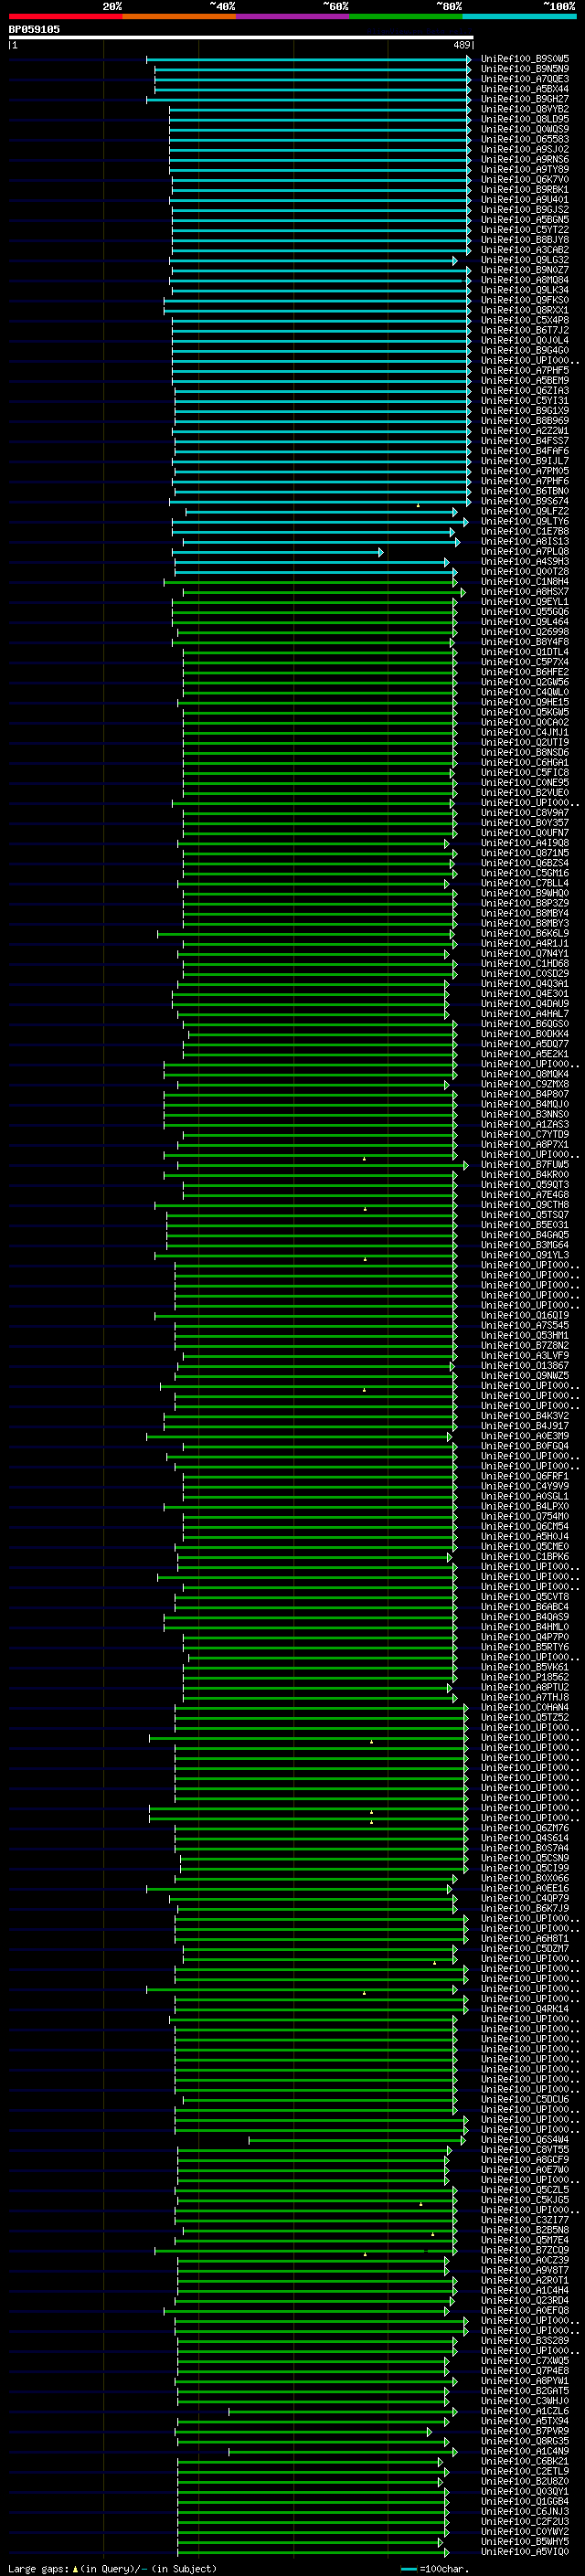Click the white query sequence bar
Viewport: 585px width, 2576px height.
(x=241, y=37)
